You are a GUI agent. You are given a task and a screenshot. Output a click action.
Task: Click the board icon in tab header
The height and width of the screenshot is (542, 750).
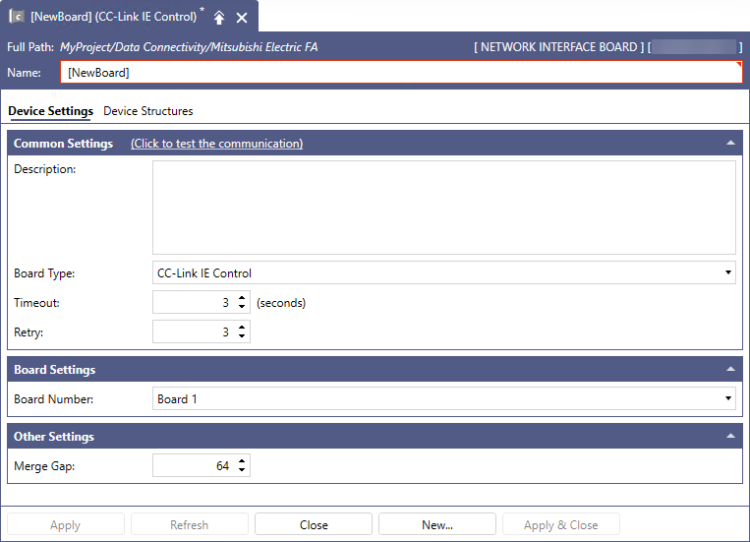(16, 17)
